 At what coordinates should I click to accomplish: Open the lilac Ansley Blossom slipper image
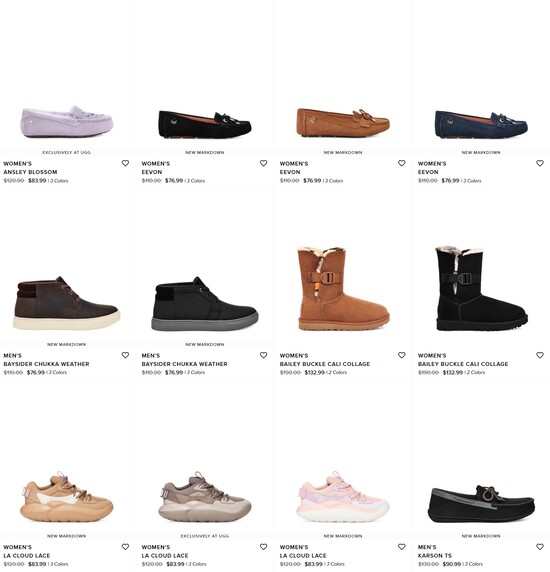pyautogui.click(x=66, y=122)
